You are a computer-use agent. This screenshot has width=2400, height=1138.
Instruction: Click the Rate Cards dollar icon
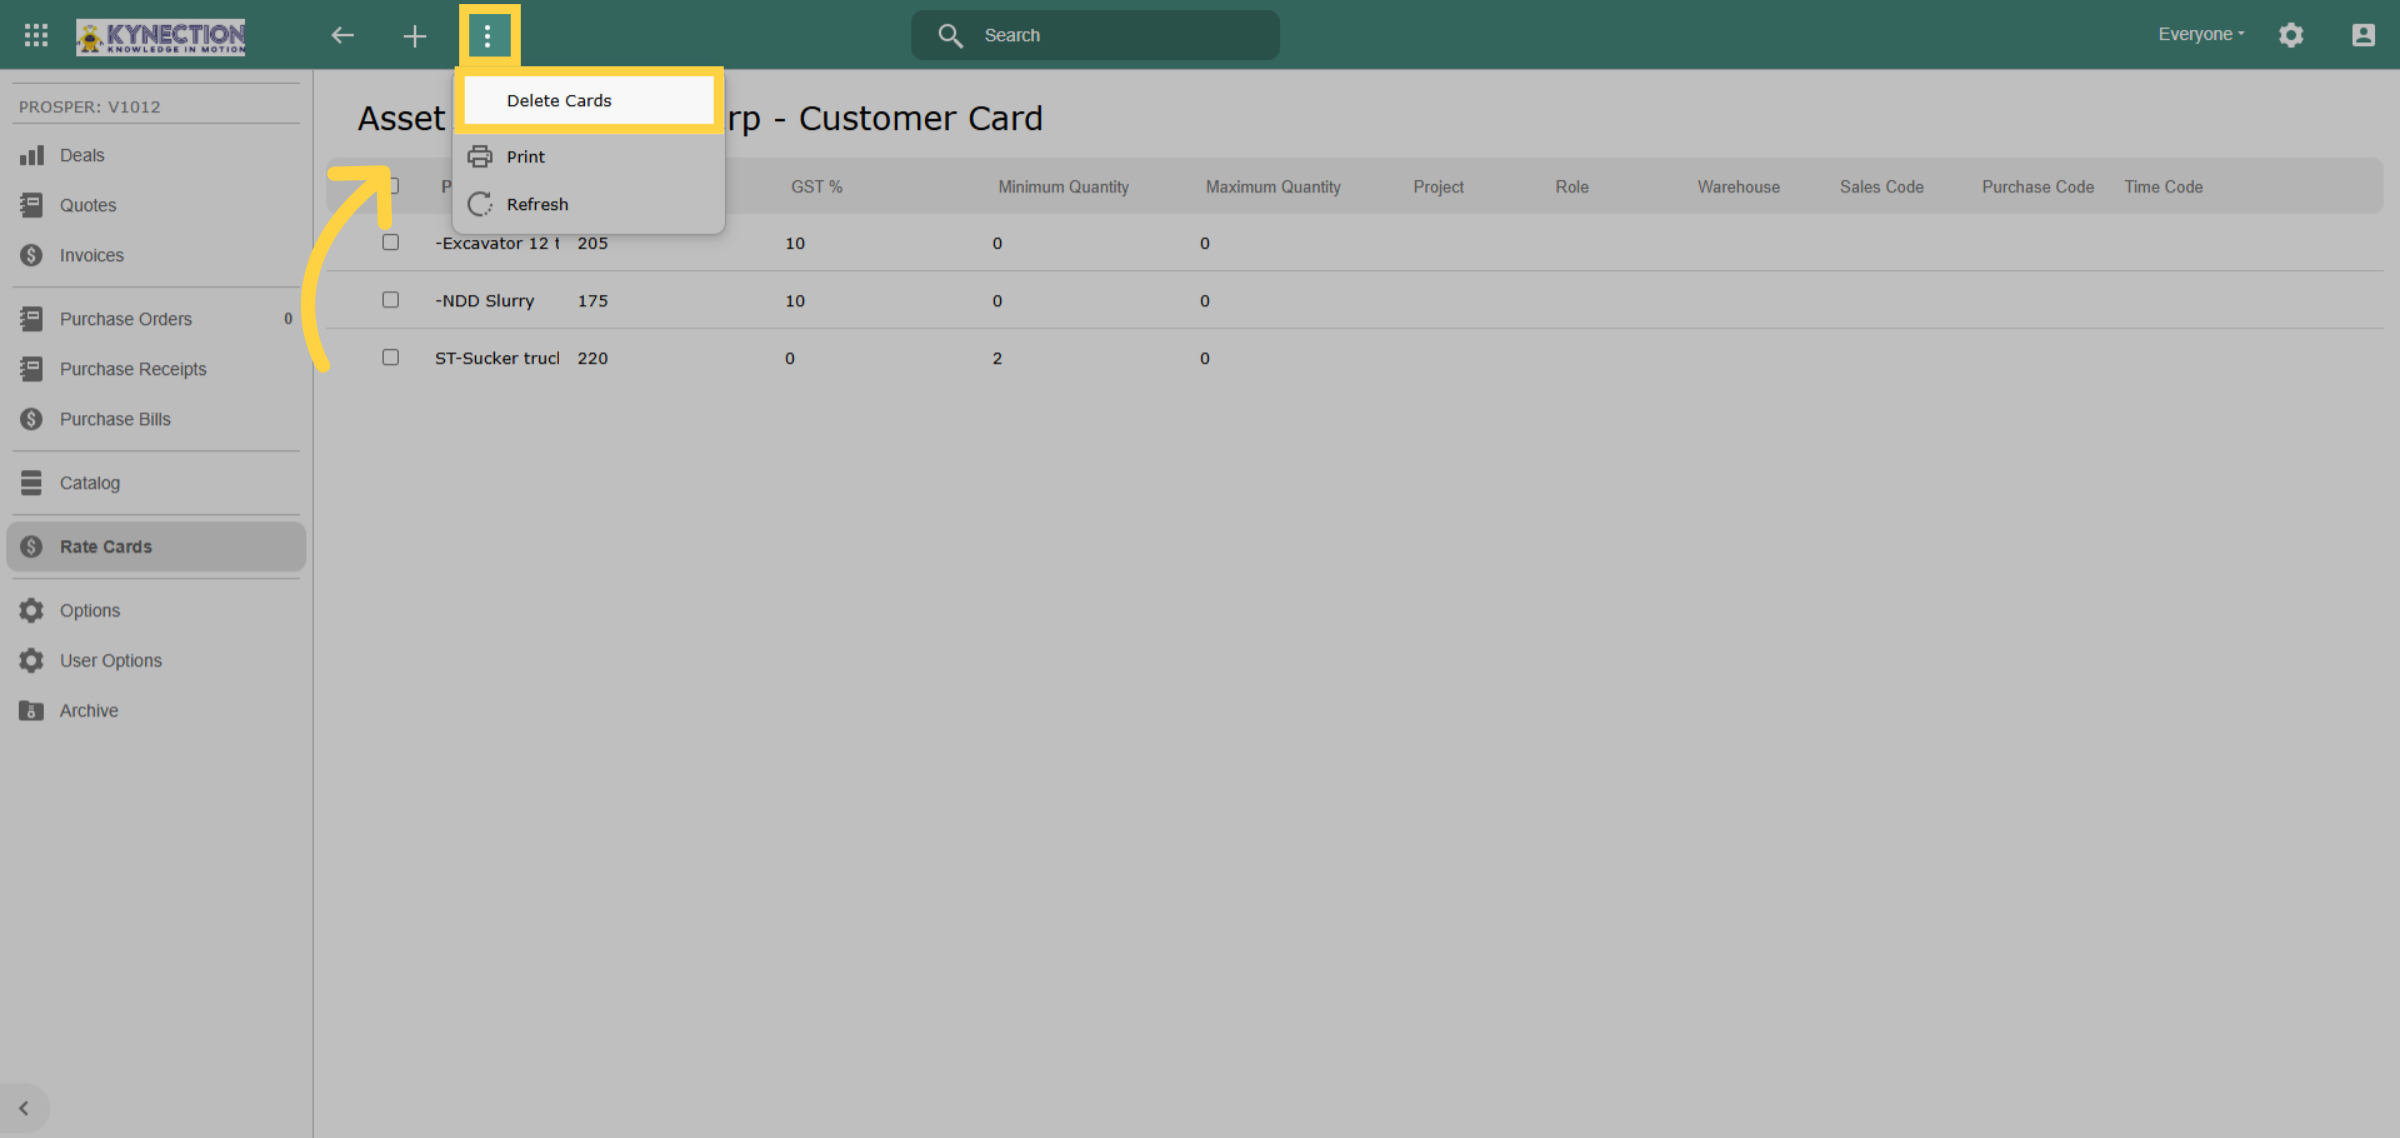pos(32,547)
